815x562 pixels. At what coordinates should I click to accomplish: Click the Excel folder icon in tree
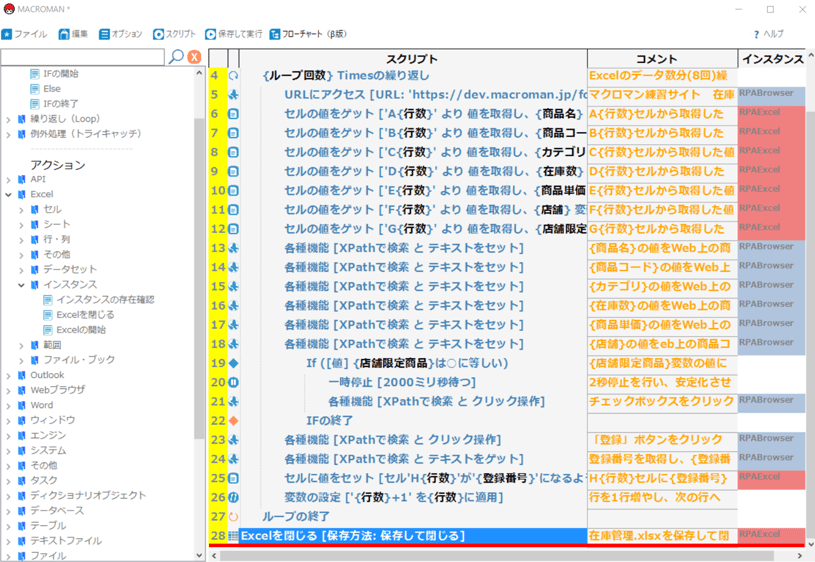pos(21,195)
